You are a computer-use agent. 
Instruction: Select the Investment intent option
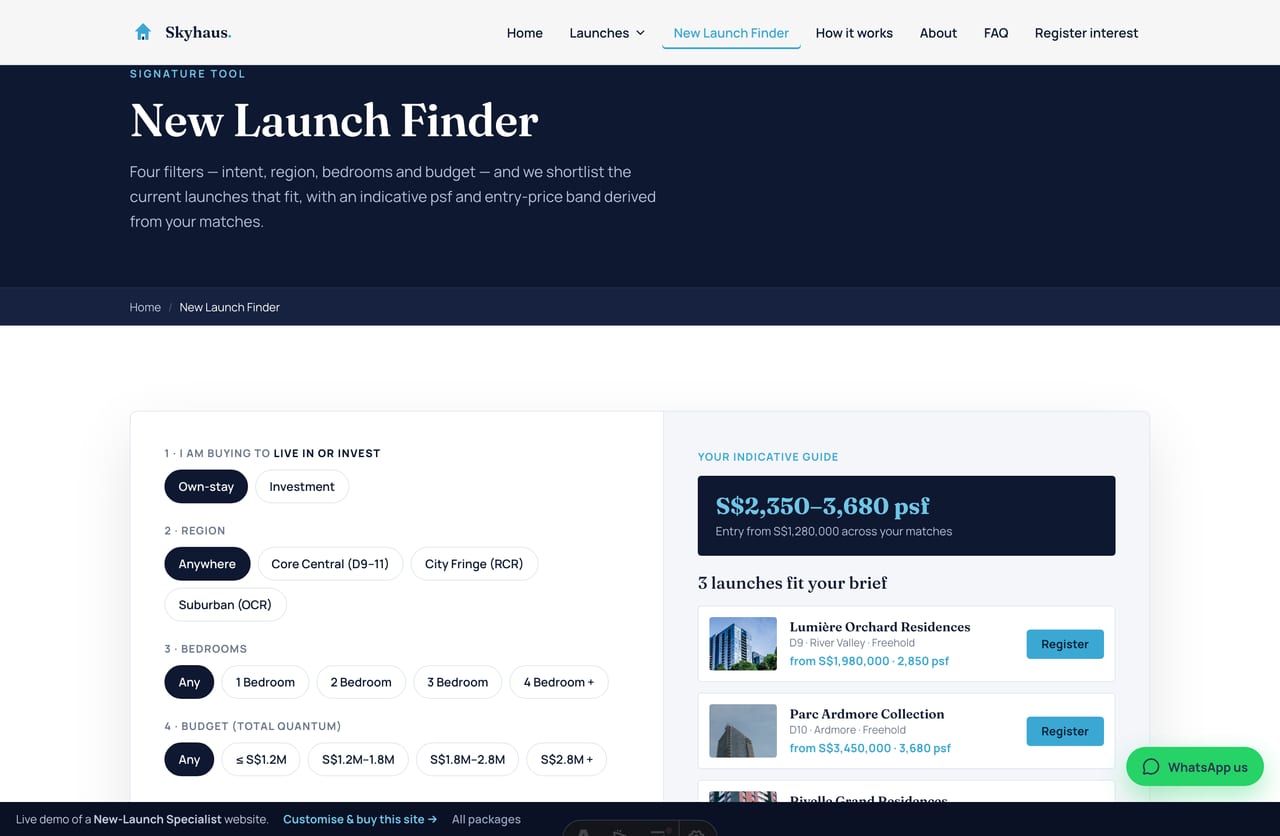point(302,487)
